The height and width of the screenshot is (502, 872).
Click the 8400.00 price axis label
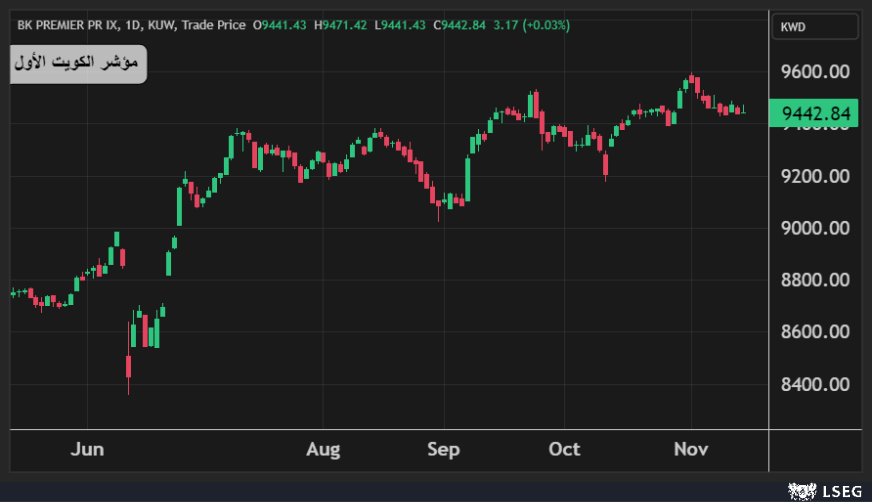click(x=815, y=384)
